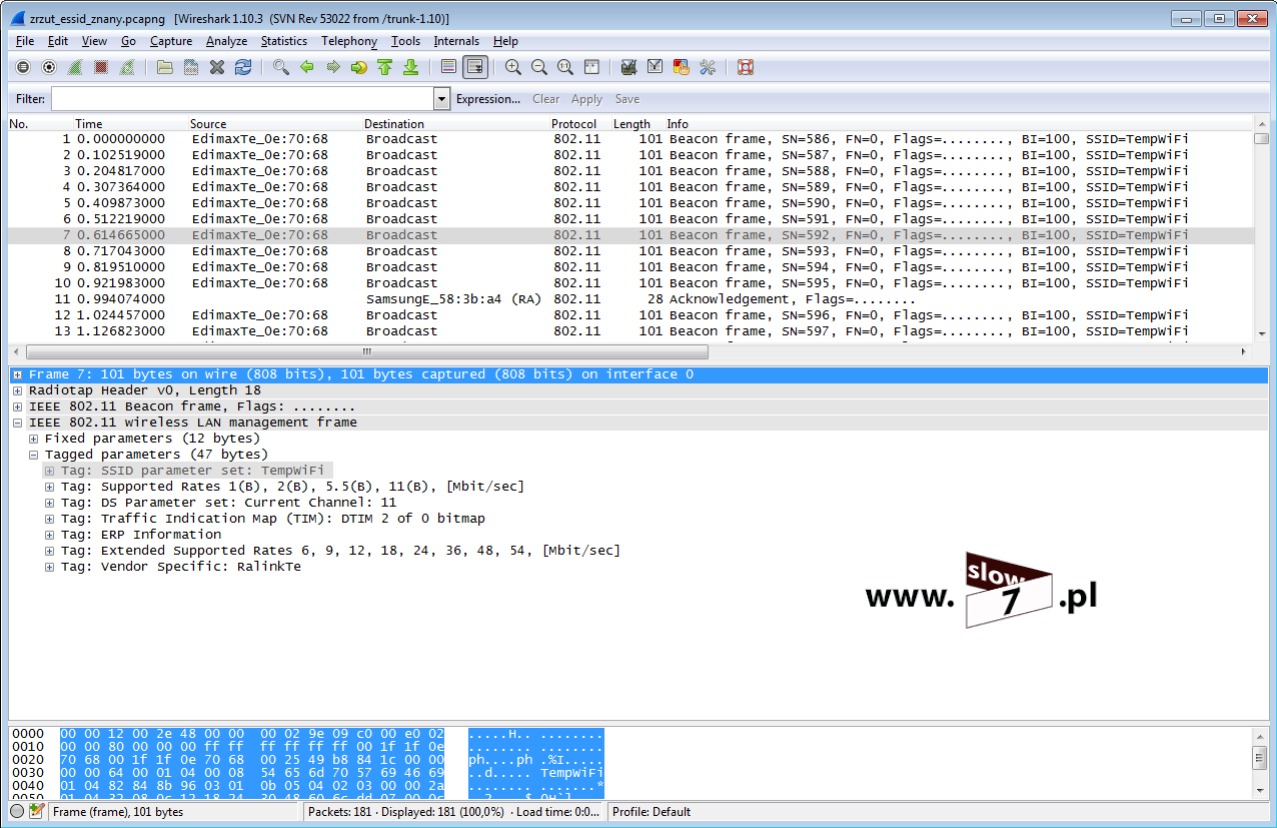1277x828 pixels.
Task: Expand Tag: Vendor Specific RalinkTe
Action: pos(50,567)
